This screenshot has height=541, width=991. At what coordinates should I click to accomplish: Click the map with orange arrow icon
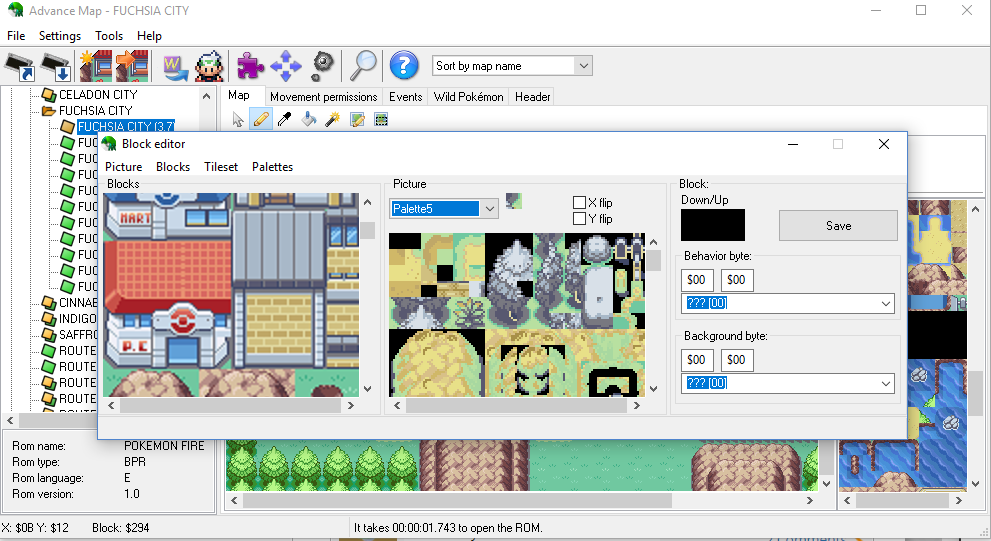(x=132, y=66)
